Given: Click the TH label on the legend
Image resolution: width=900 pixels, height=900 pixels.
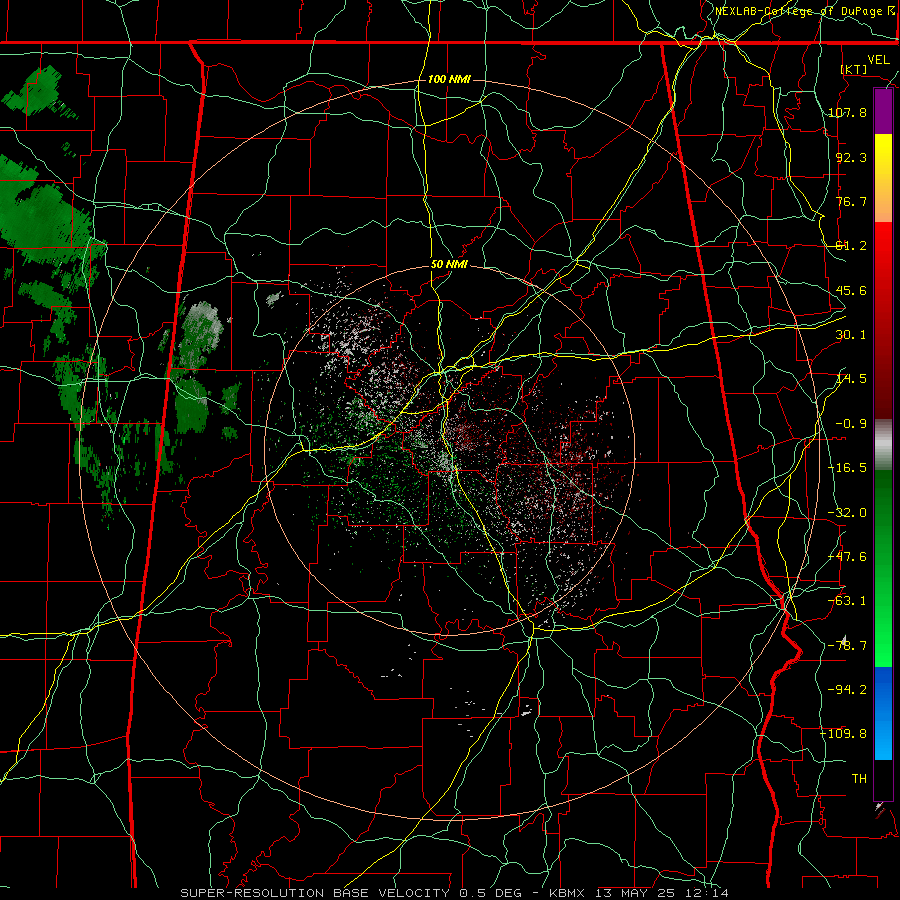Looking at the screenshot, I should (859, 778).
